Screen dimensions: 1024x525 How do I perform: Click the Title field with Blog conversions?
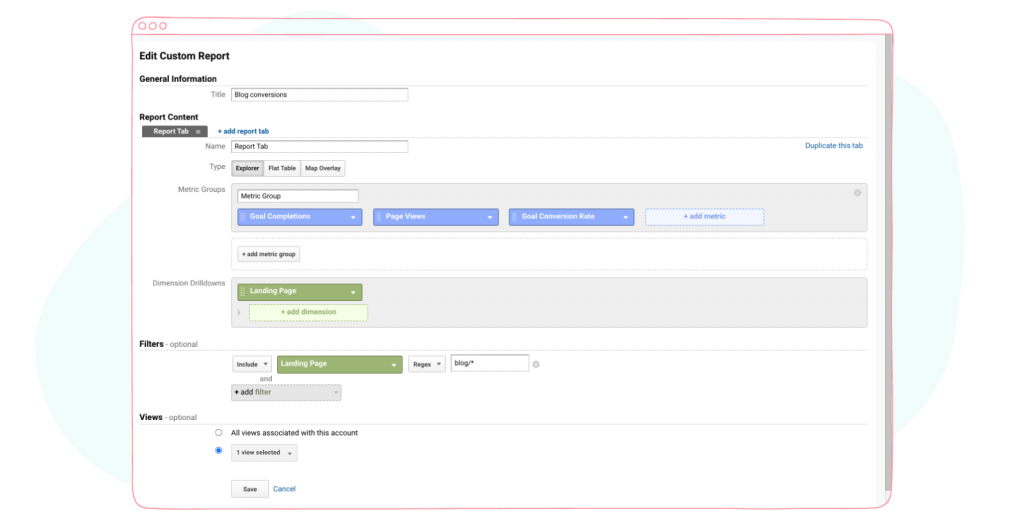point(319,95)
